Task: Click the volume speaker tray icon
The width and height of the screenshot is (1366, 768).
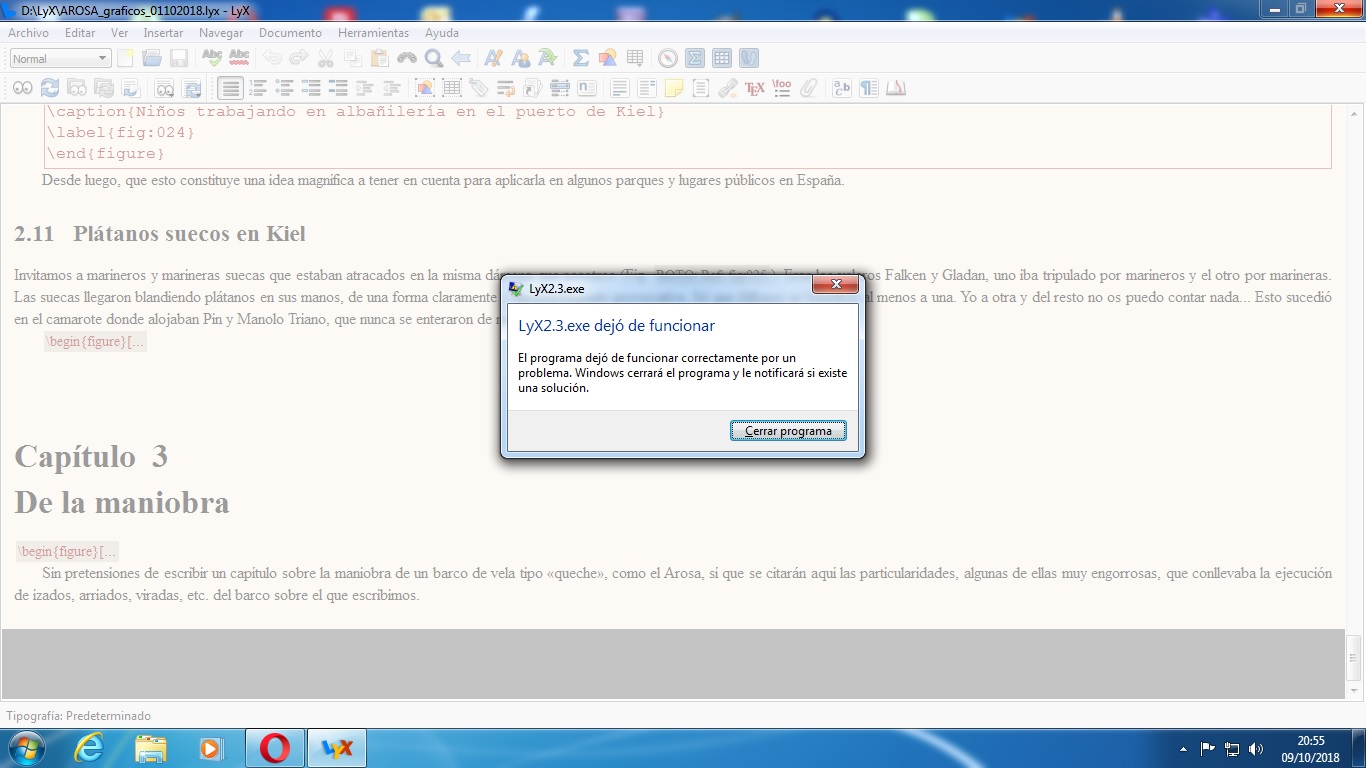Action: point(1256,748)
